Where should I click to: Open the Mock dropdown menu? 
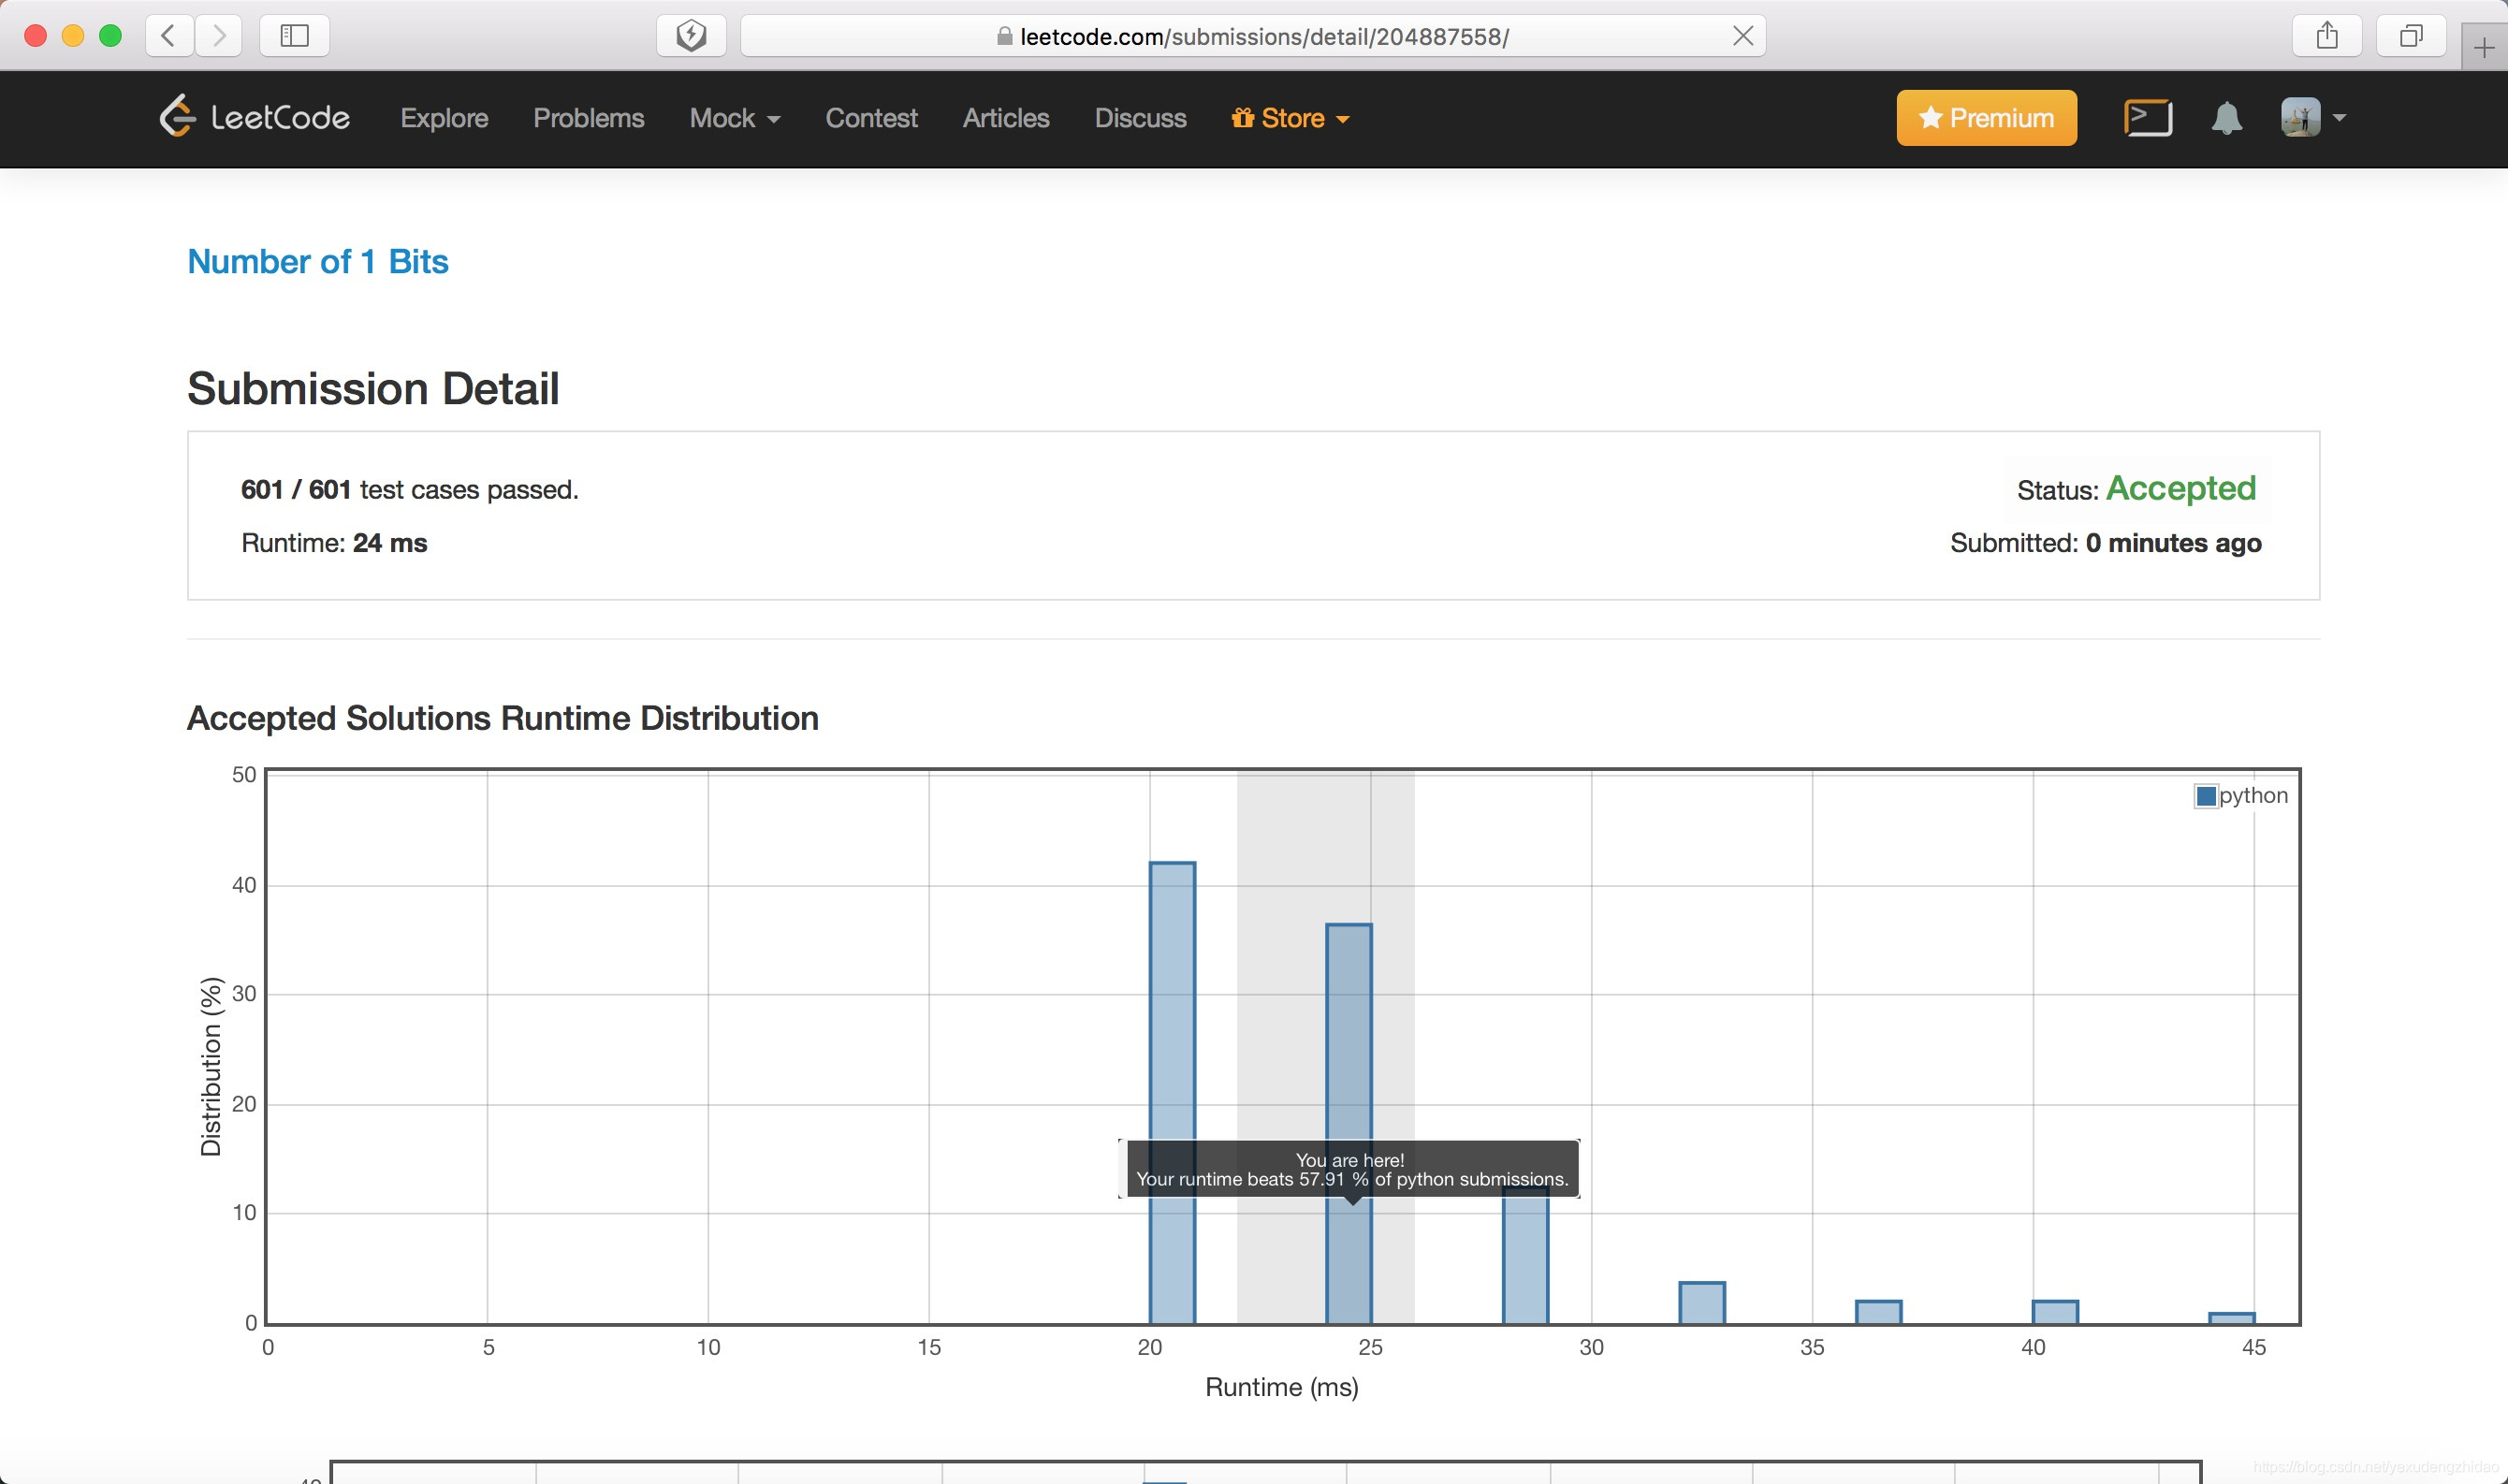pyautogui.click(x=733, y=117)
